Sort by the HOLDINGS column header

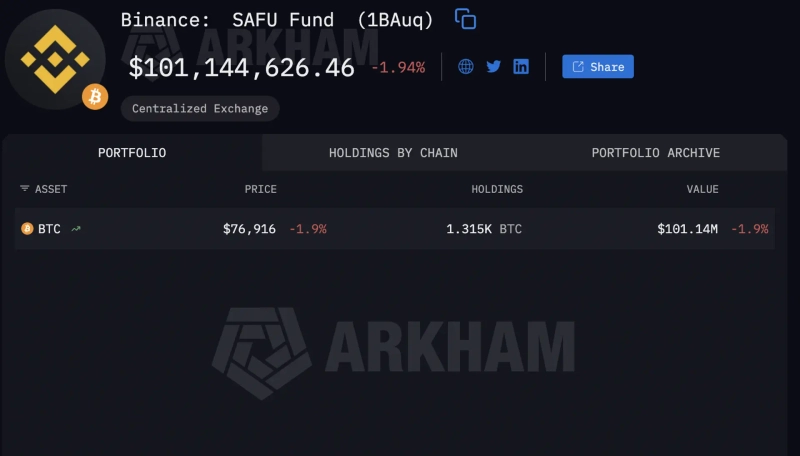(497, 189)
